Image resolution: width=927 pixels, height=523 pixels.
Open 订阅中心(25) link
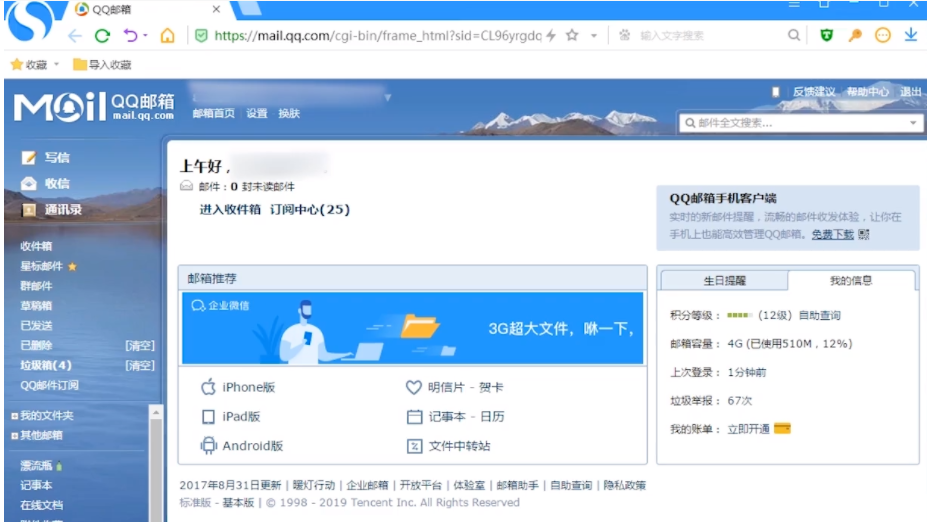pos(310,210)
